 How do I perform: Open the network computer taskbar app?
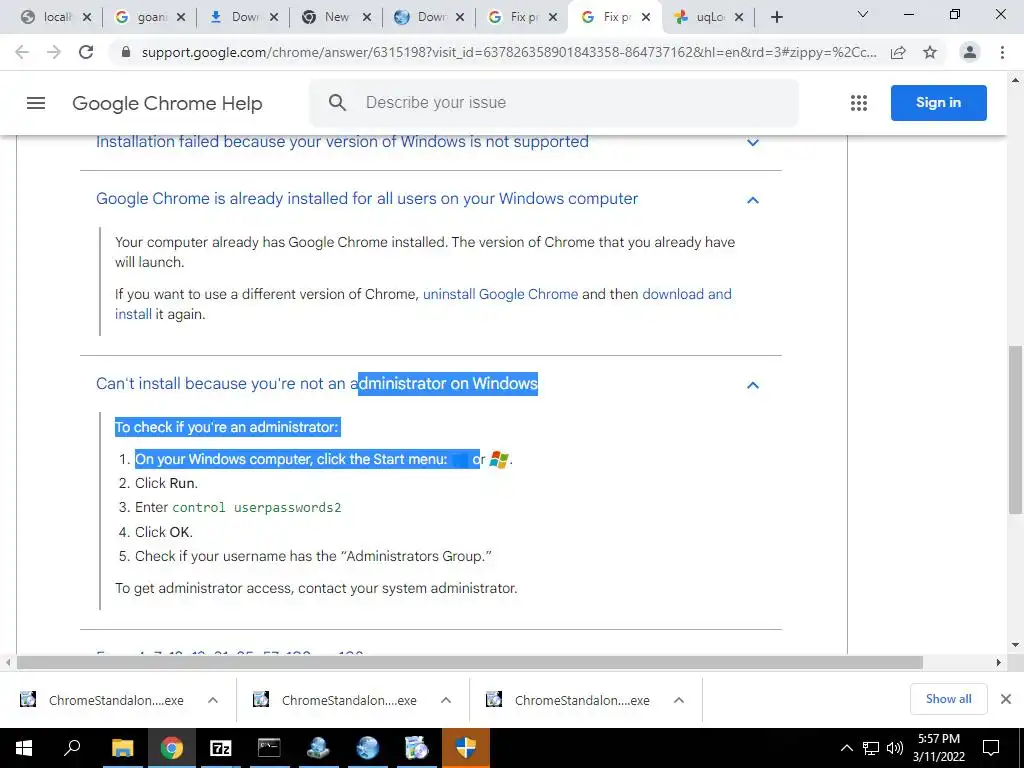(318, 748)
